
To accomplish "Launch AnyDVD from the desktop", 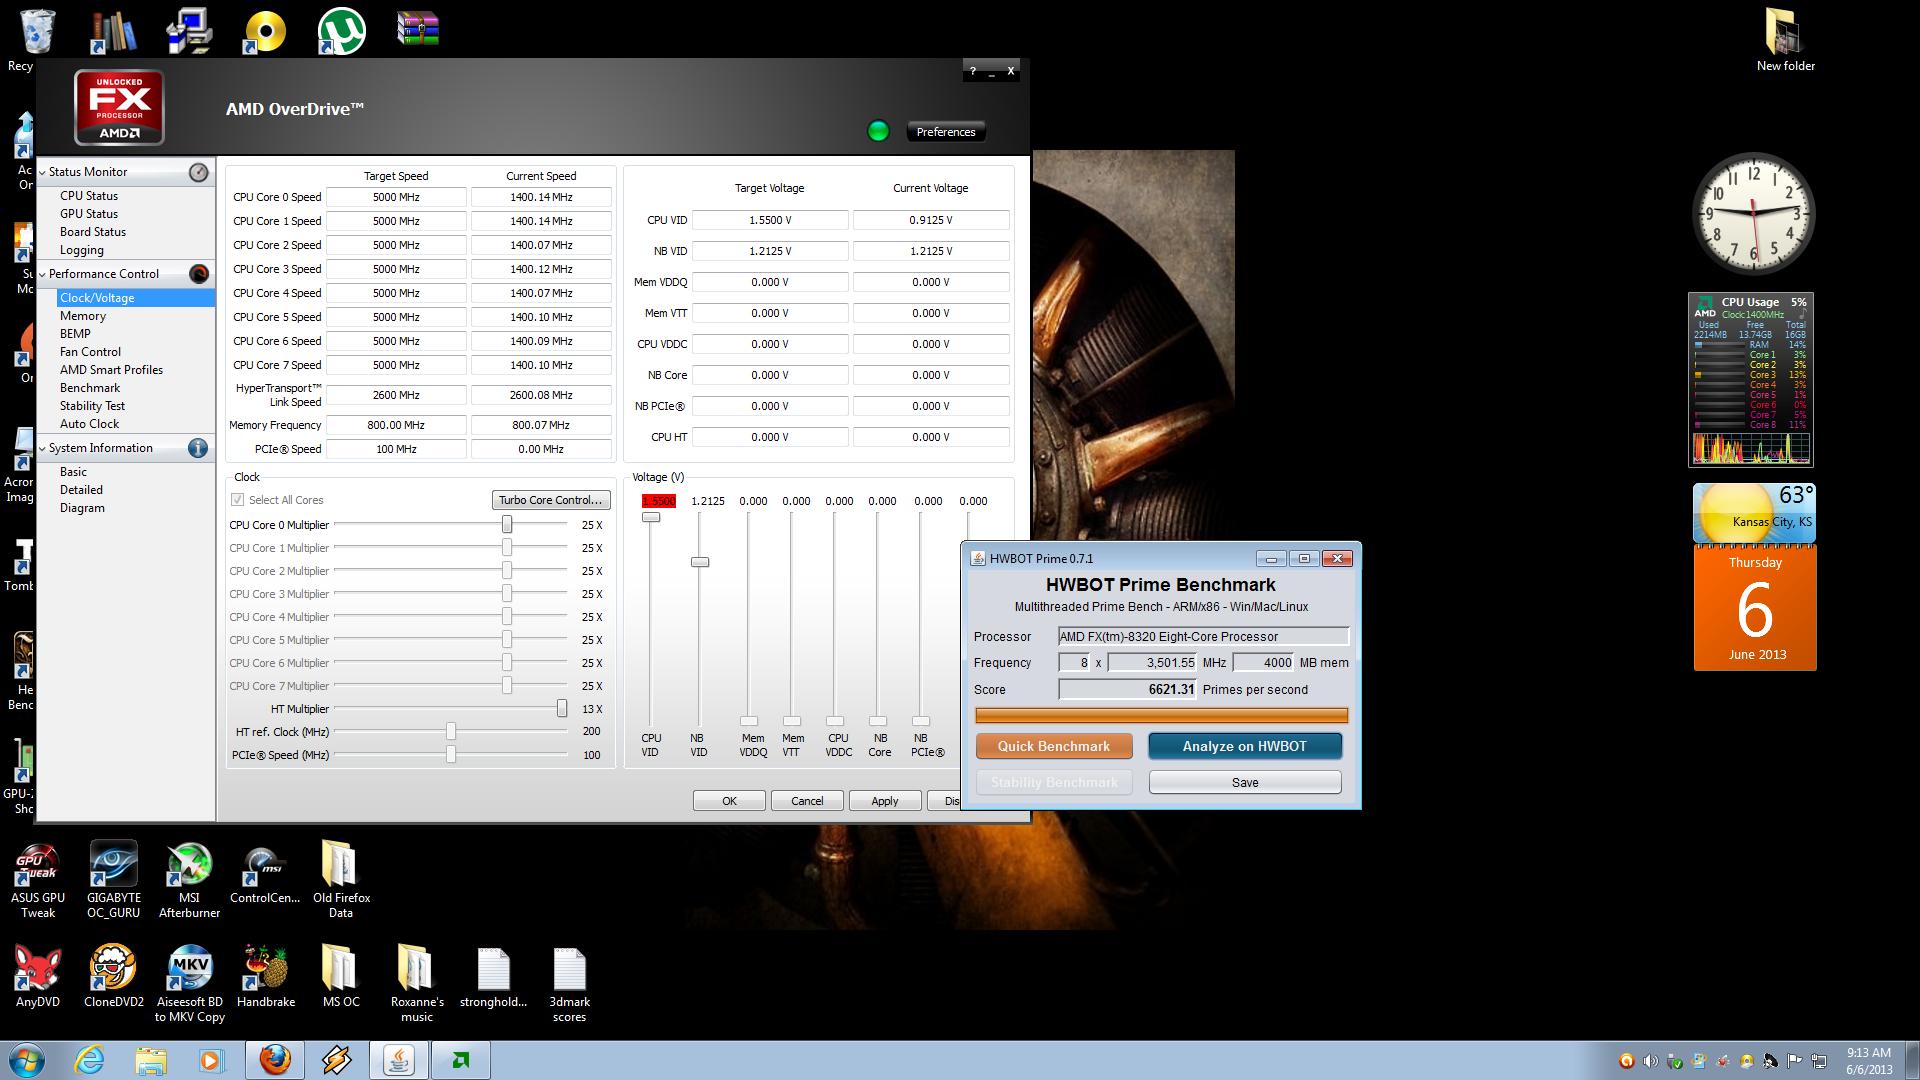I will [x=38, y=976].
